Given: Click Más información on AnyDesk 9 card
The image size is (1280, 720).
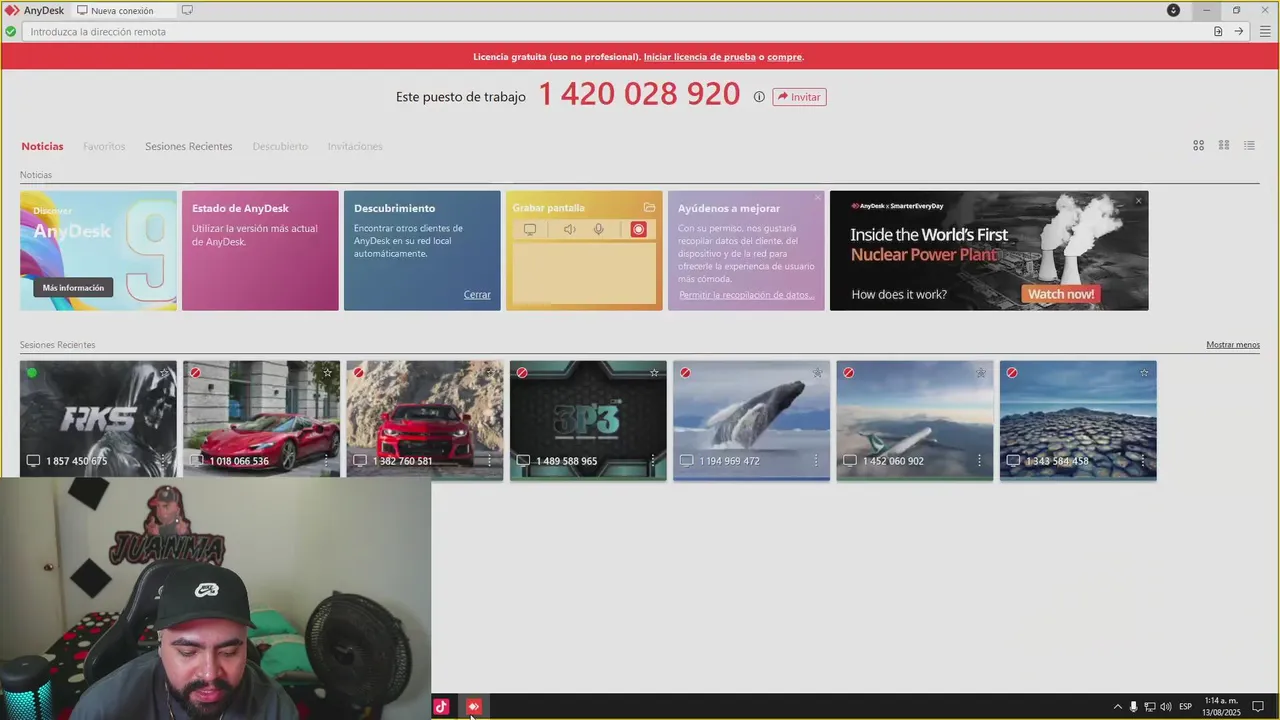Looking at the screenshot, I should (73, 288).
